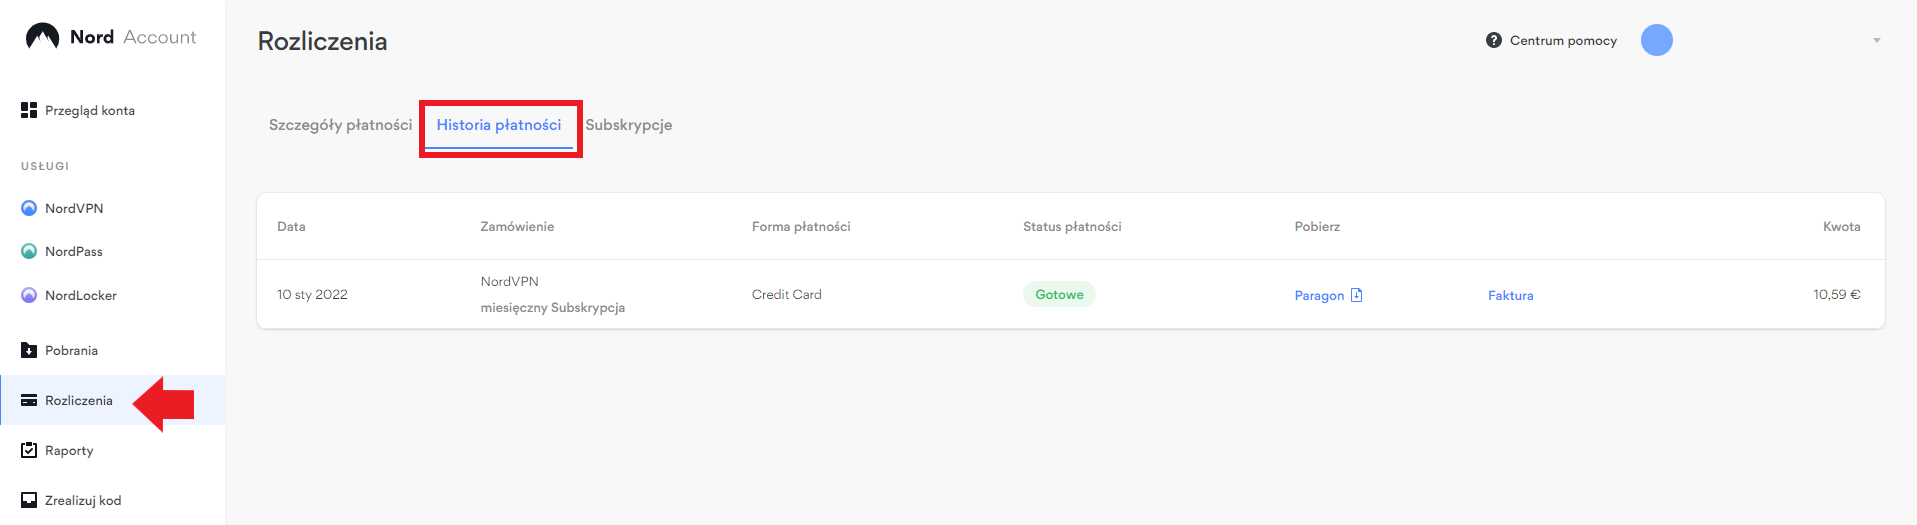The height and width of the screenshot is (525, 1917).
Task: Select Rozliczenia in the sidebar
Action: (x=78, y=400)
